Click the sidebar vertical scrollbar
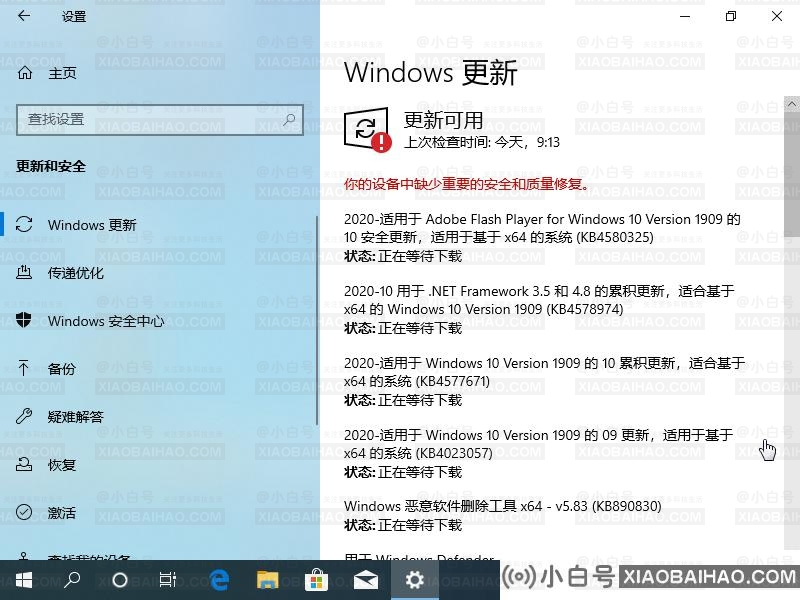Screen dimensions: 800x600 click(x=317, y=320)
